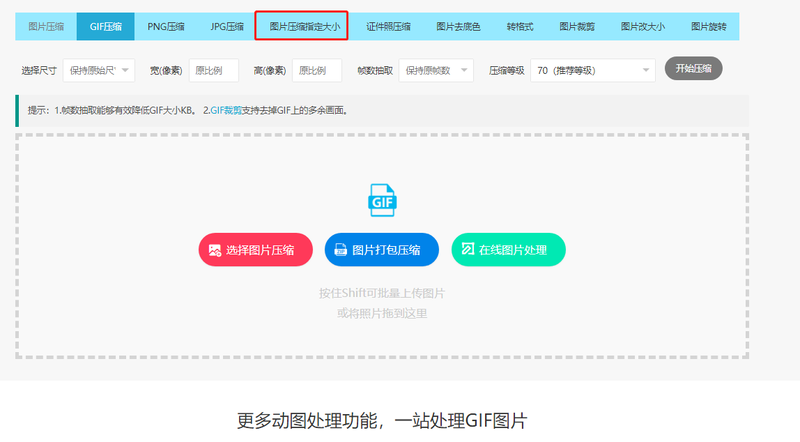Click the 开始压缩 button
800x442 pixels.
tap(693, 68)
